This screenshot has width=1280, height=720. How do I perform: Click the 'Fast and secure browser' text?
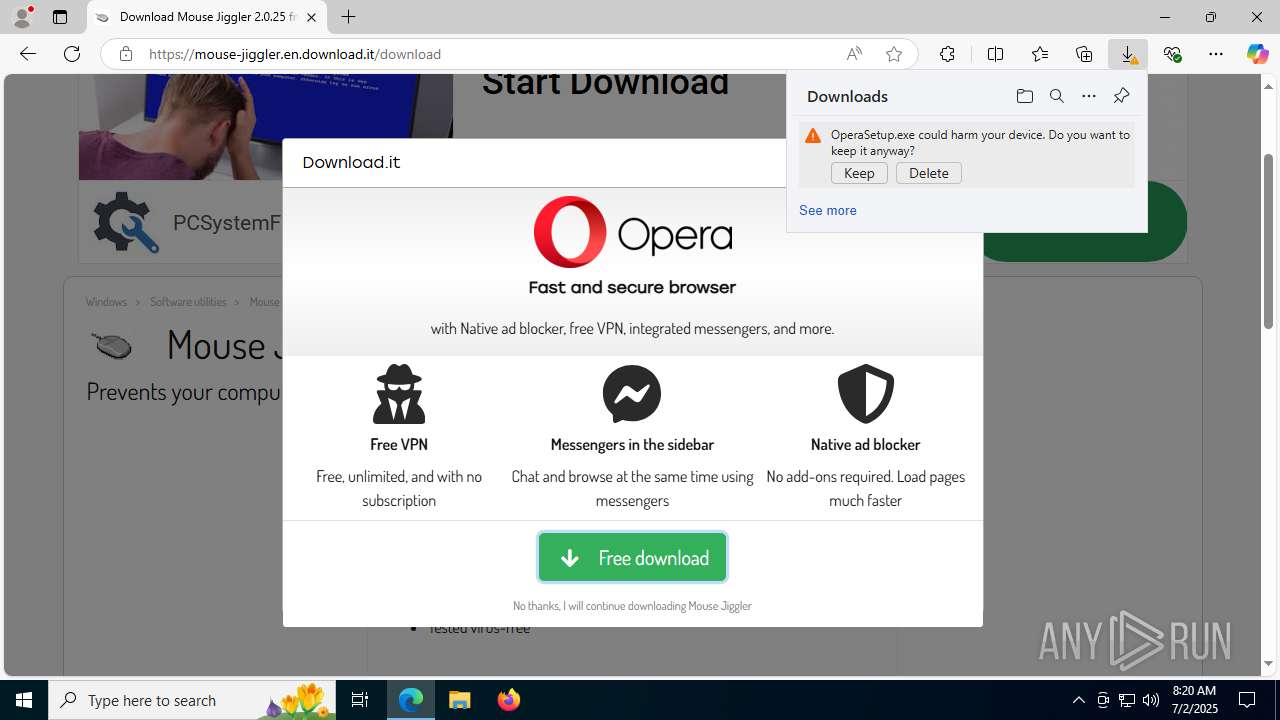632,288
